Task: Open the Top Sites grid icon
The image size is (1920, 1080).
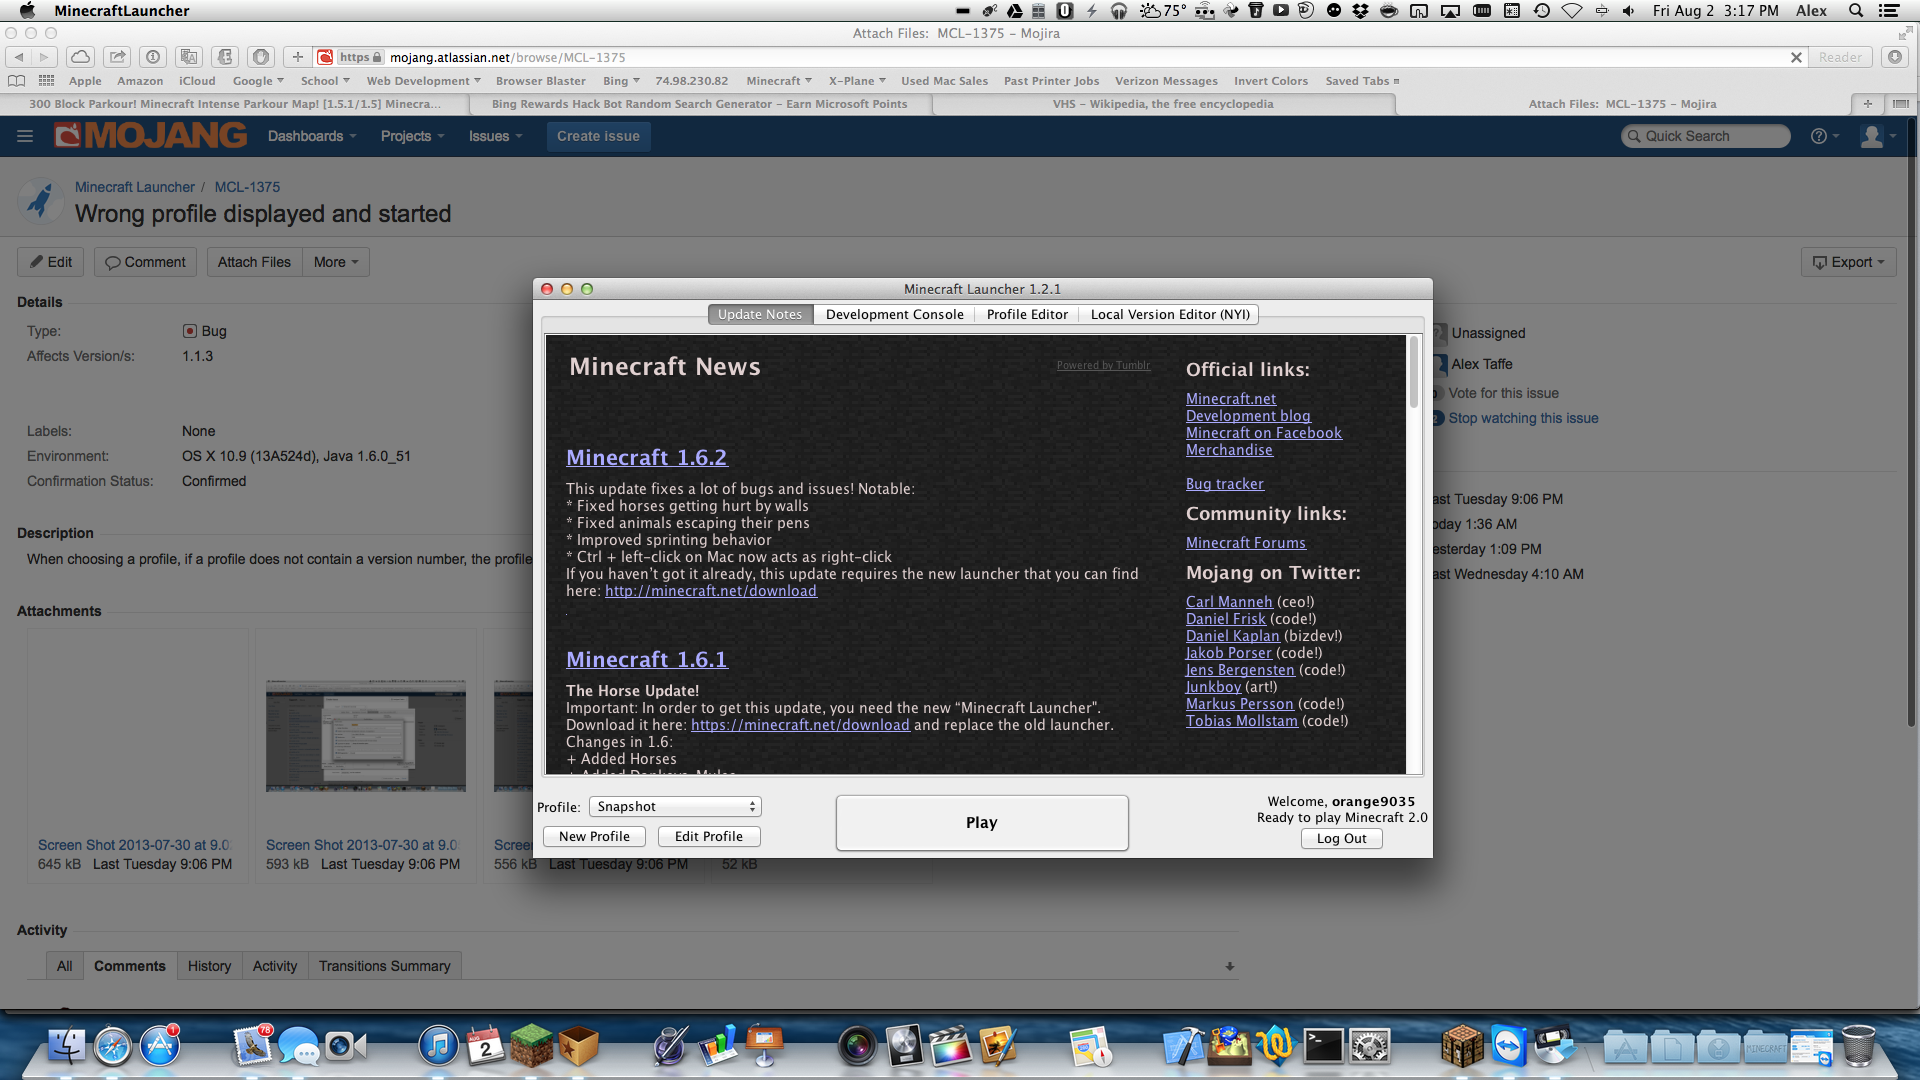Action: 46,81
